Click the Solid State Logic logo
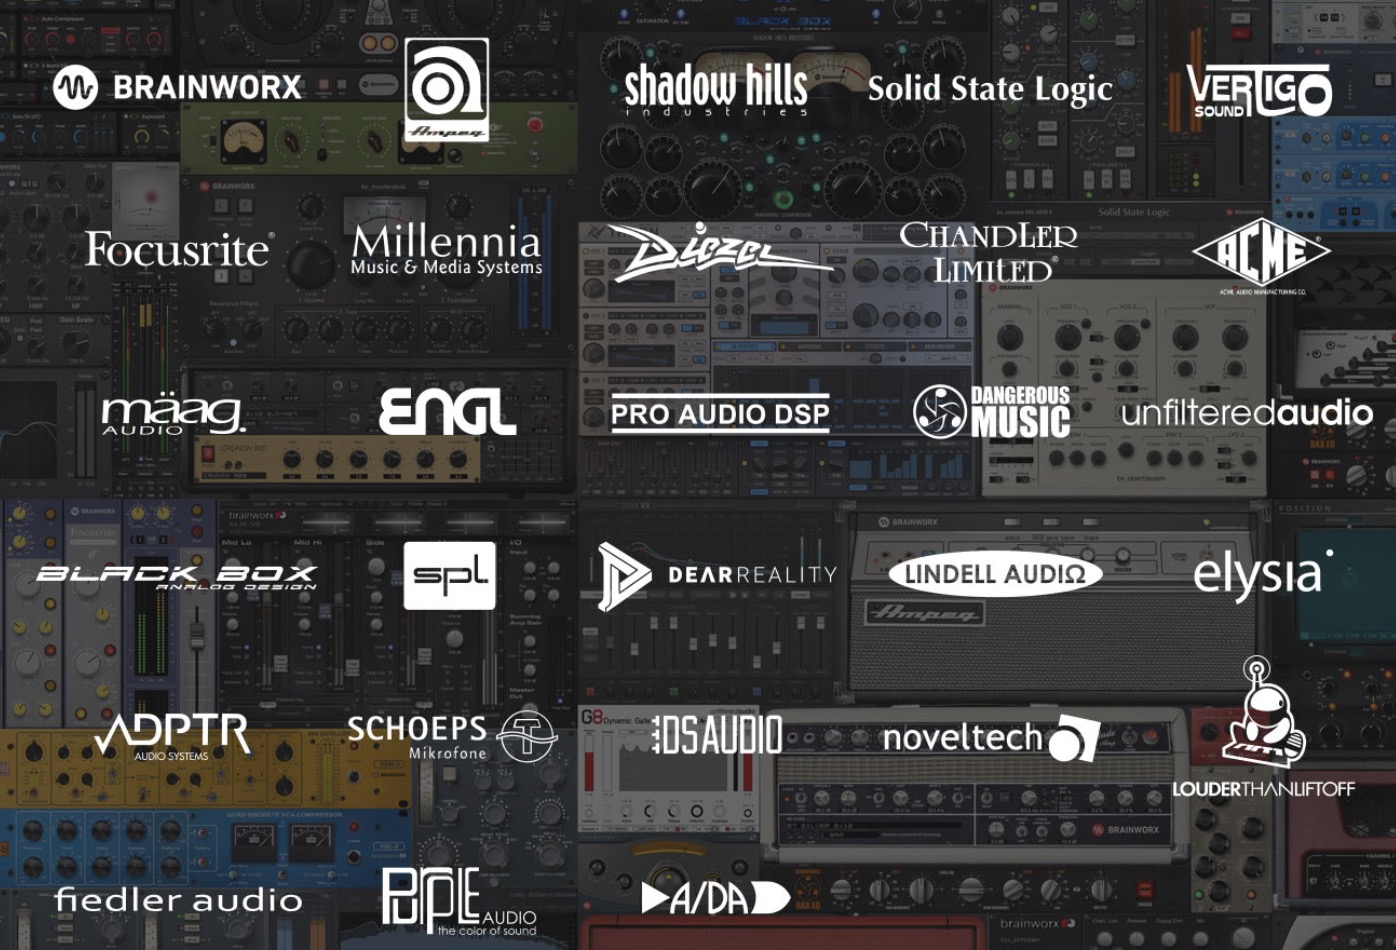1396x950 pixels. pyautogui.click(x=990, y=89)
